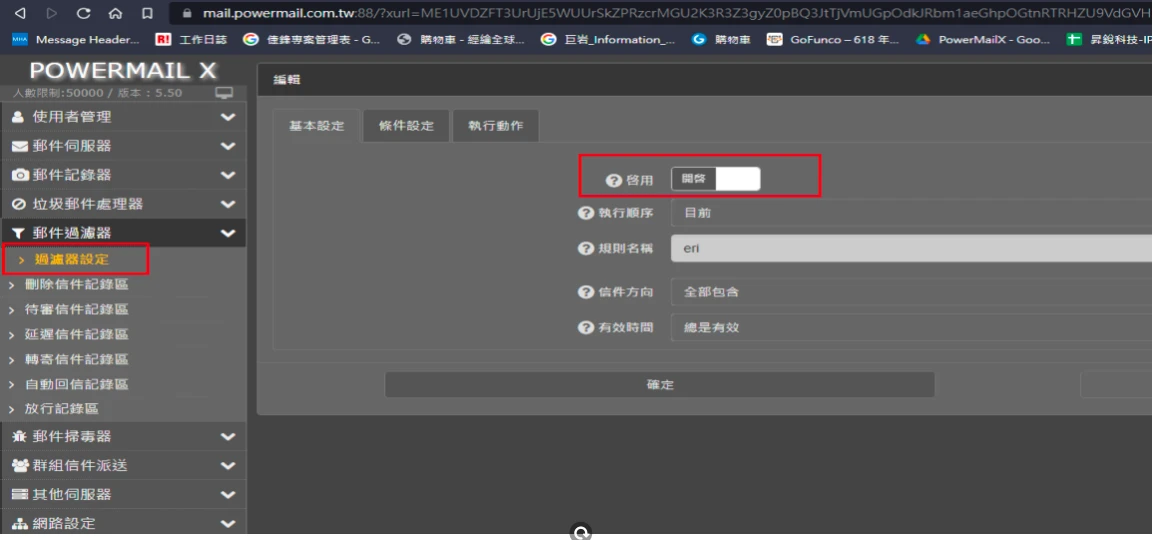Click the help icon next to 規則名稱

pos(585,249)
